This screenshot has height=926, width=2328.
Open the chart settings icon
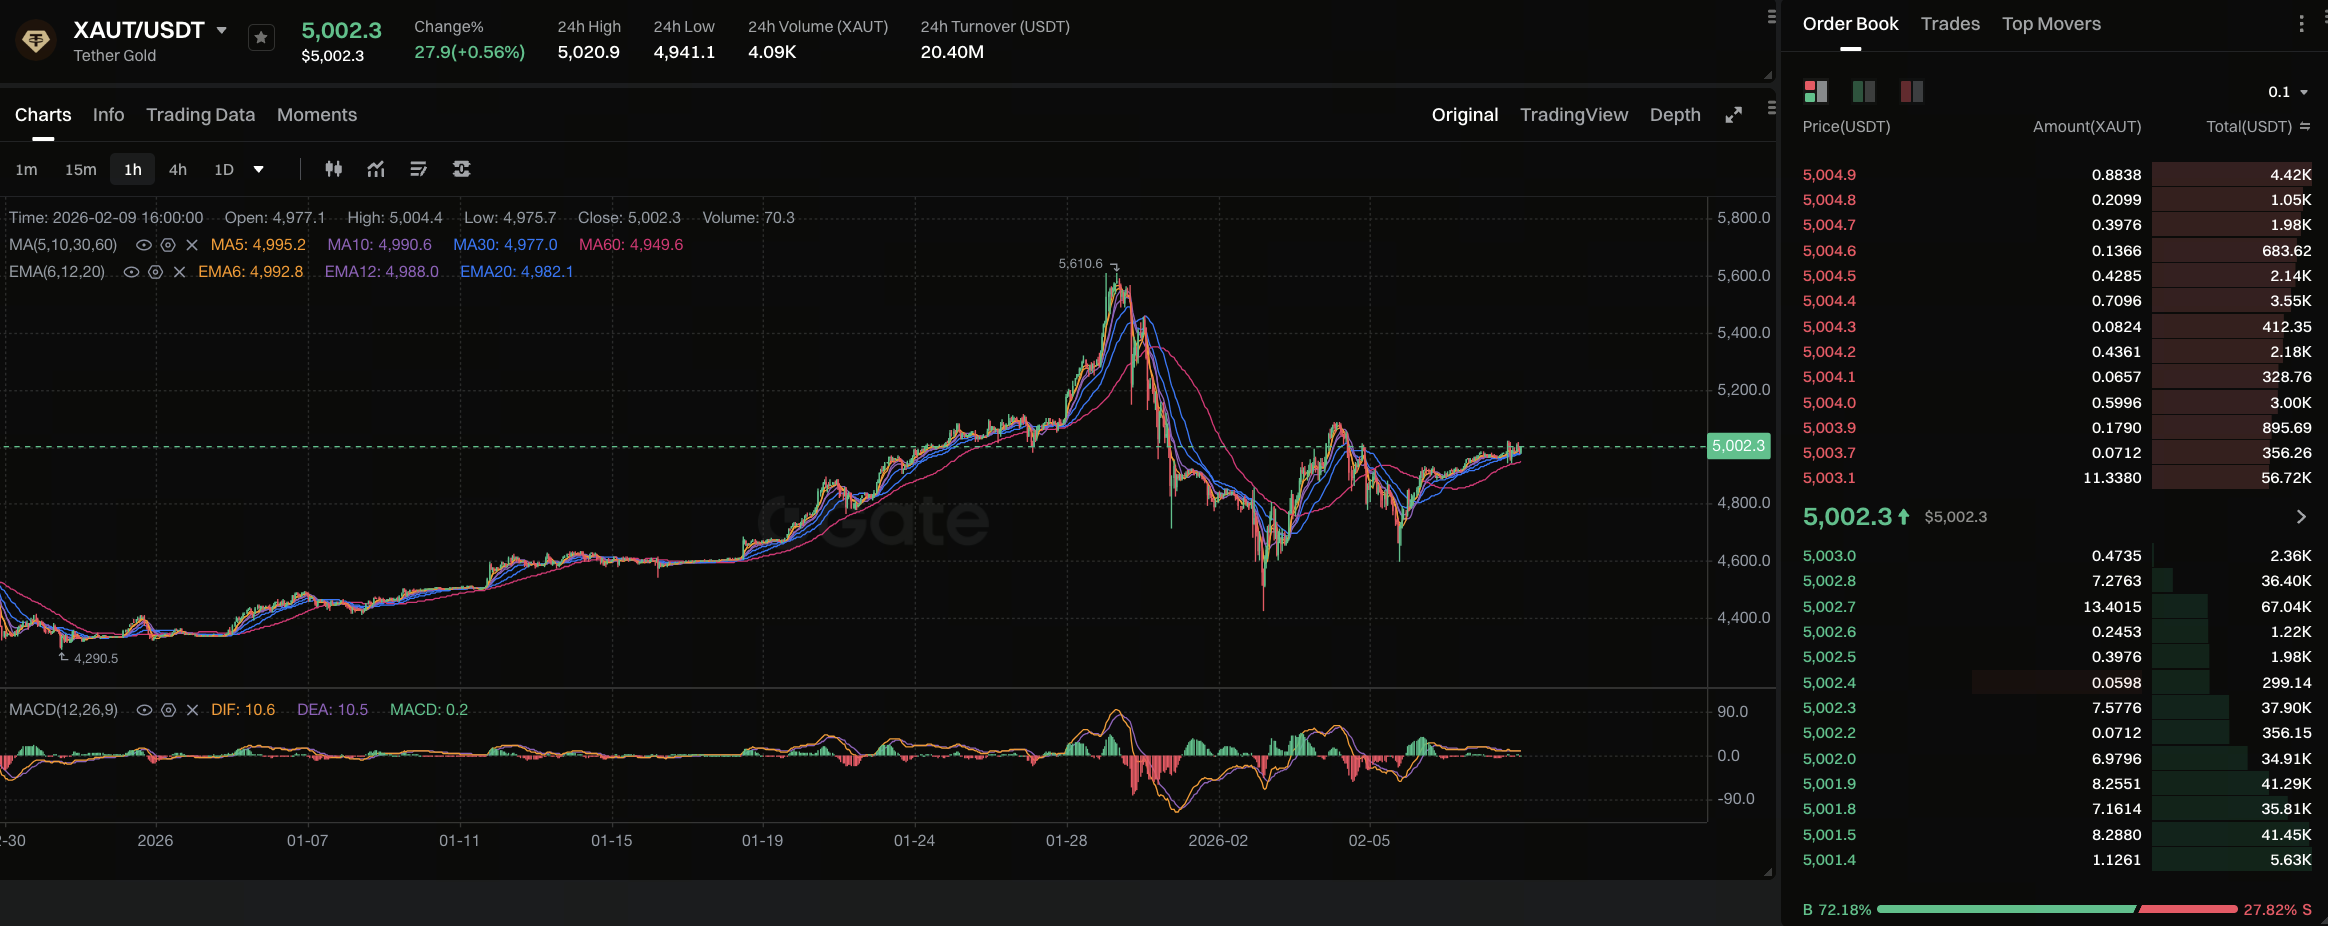click(x=461, y=169)
